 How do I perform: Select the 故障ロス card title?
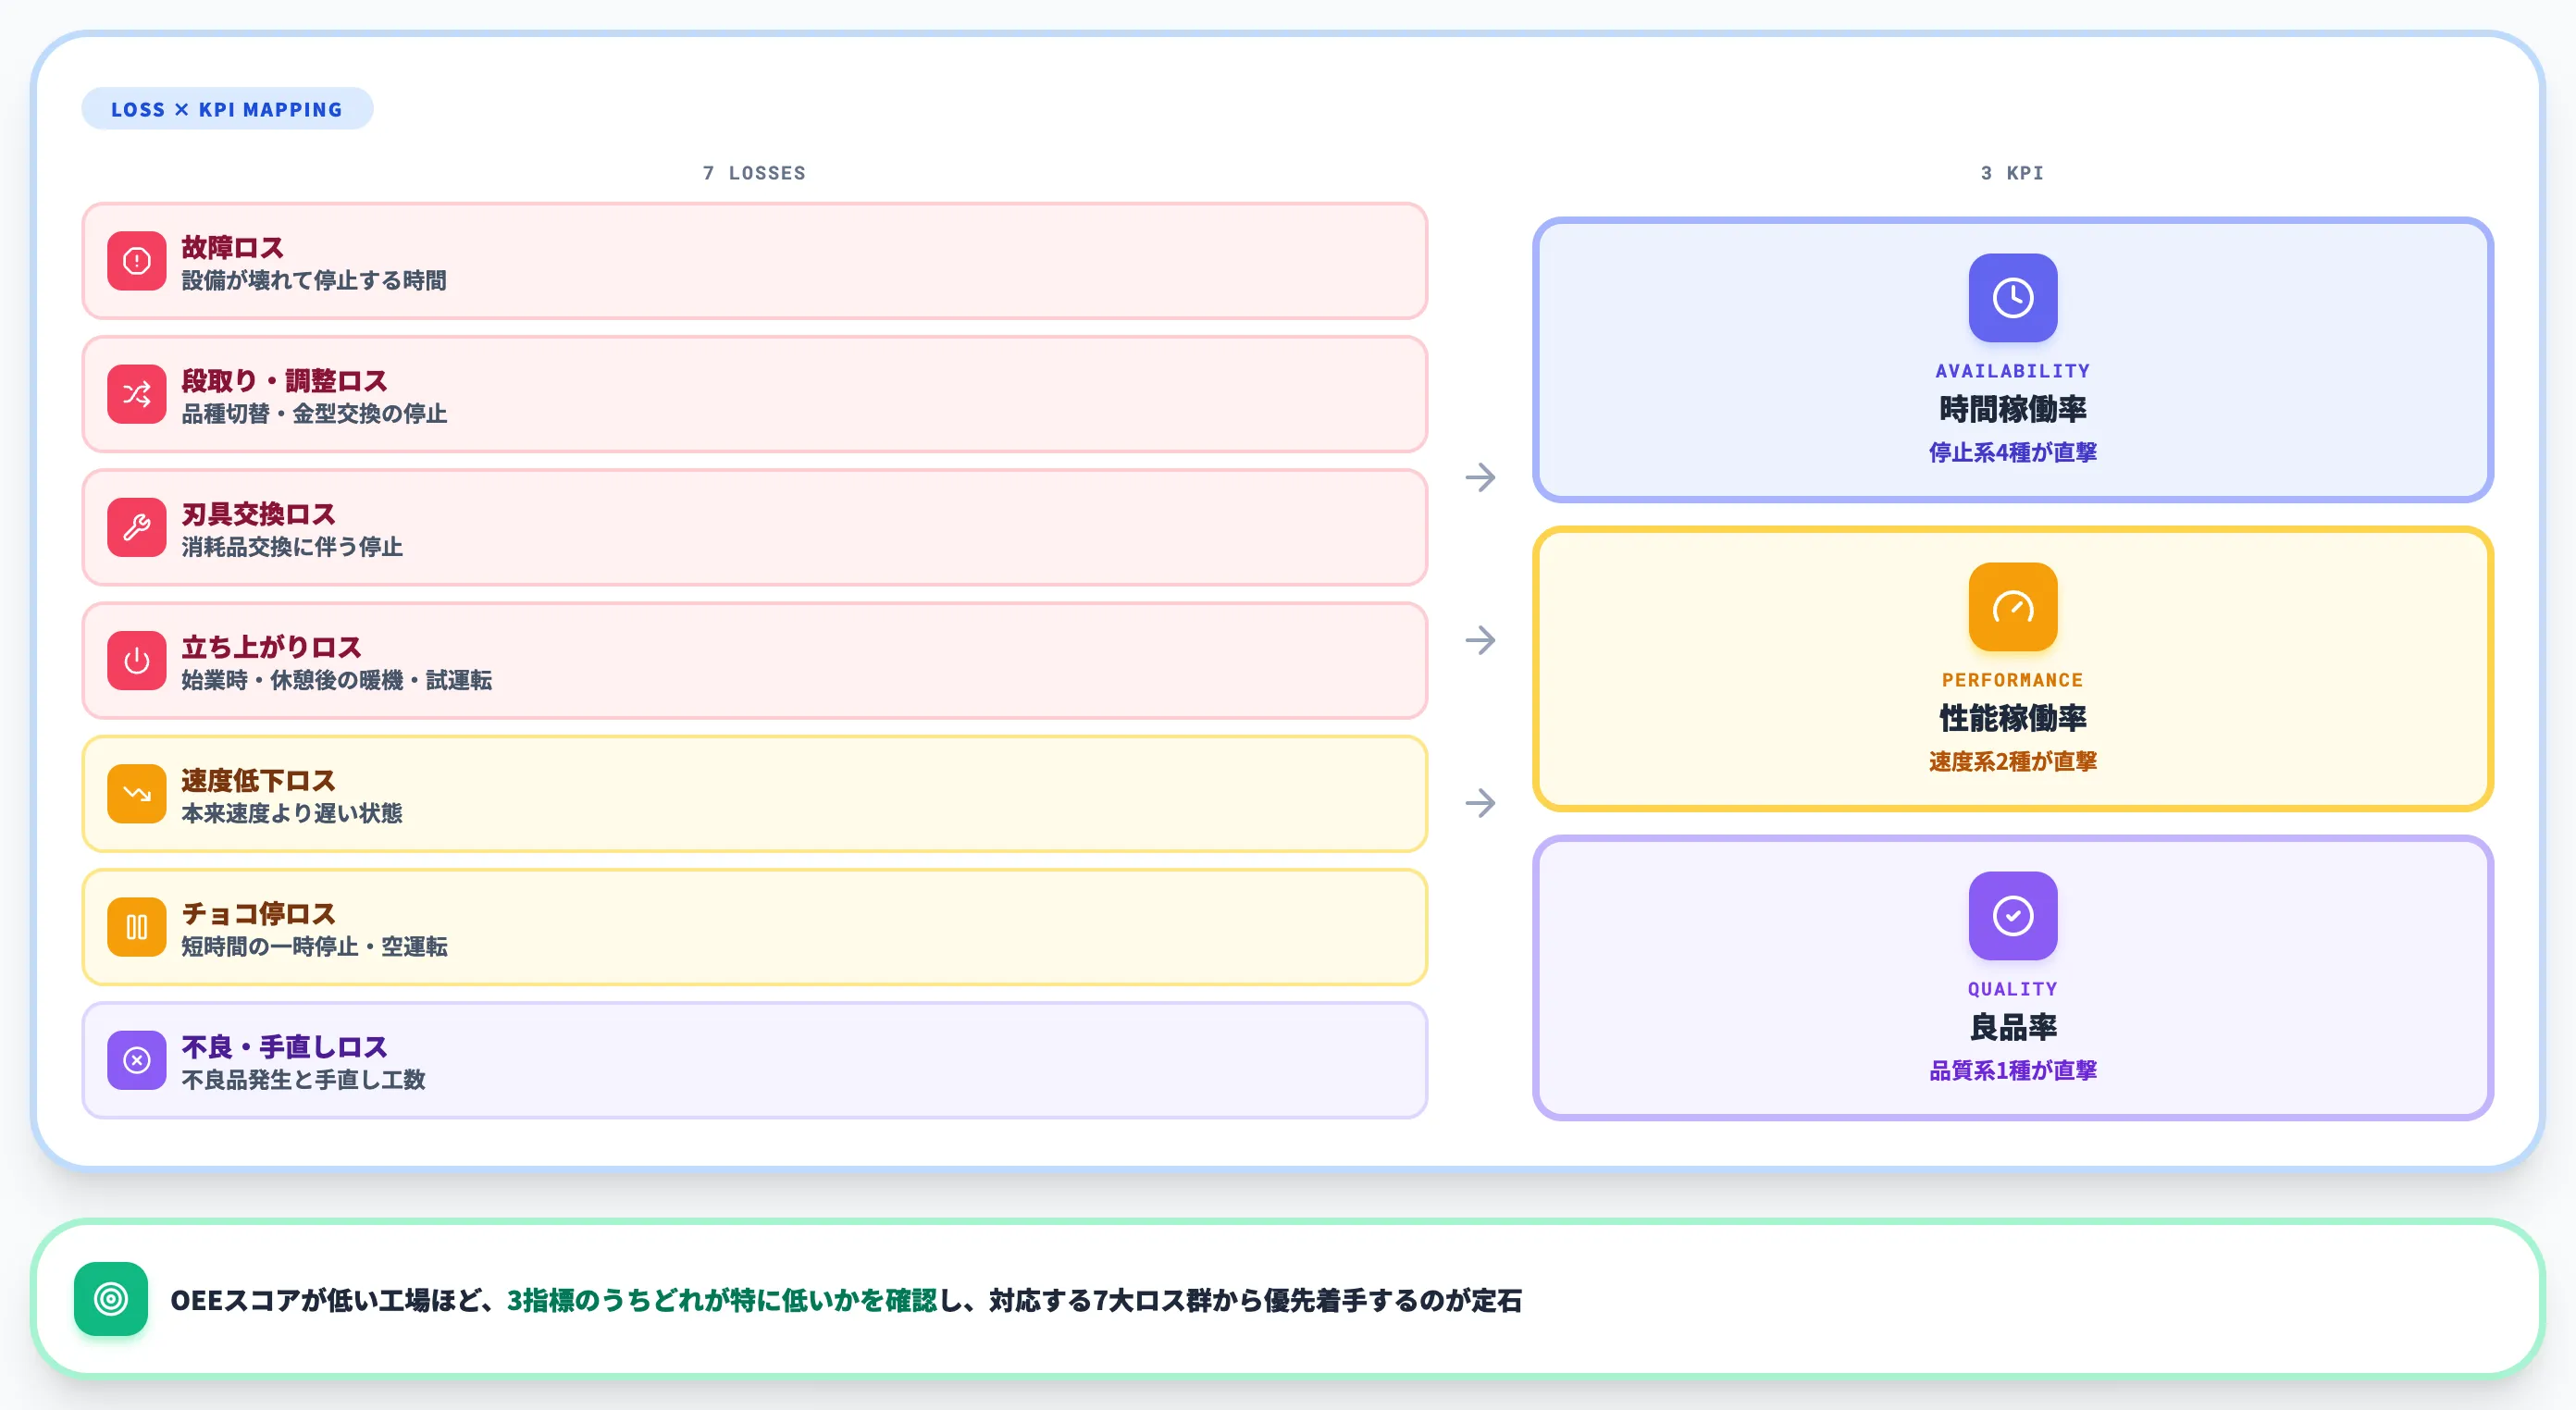coord(232,247)
